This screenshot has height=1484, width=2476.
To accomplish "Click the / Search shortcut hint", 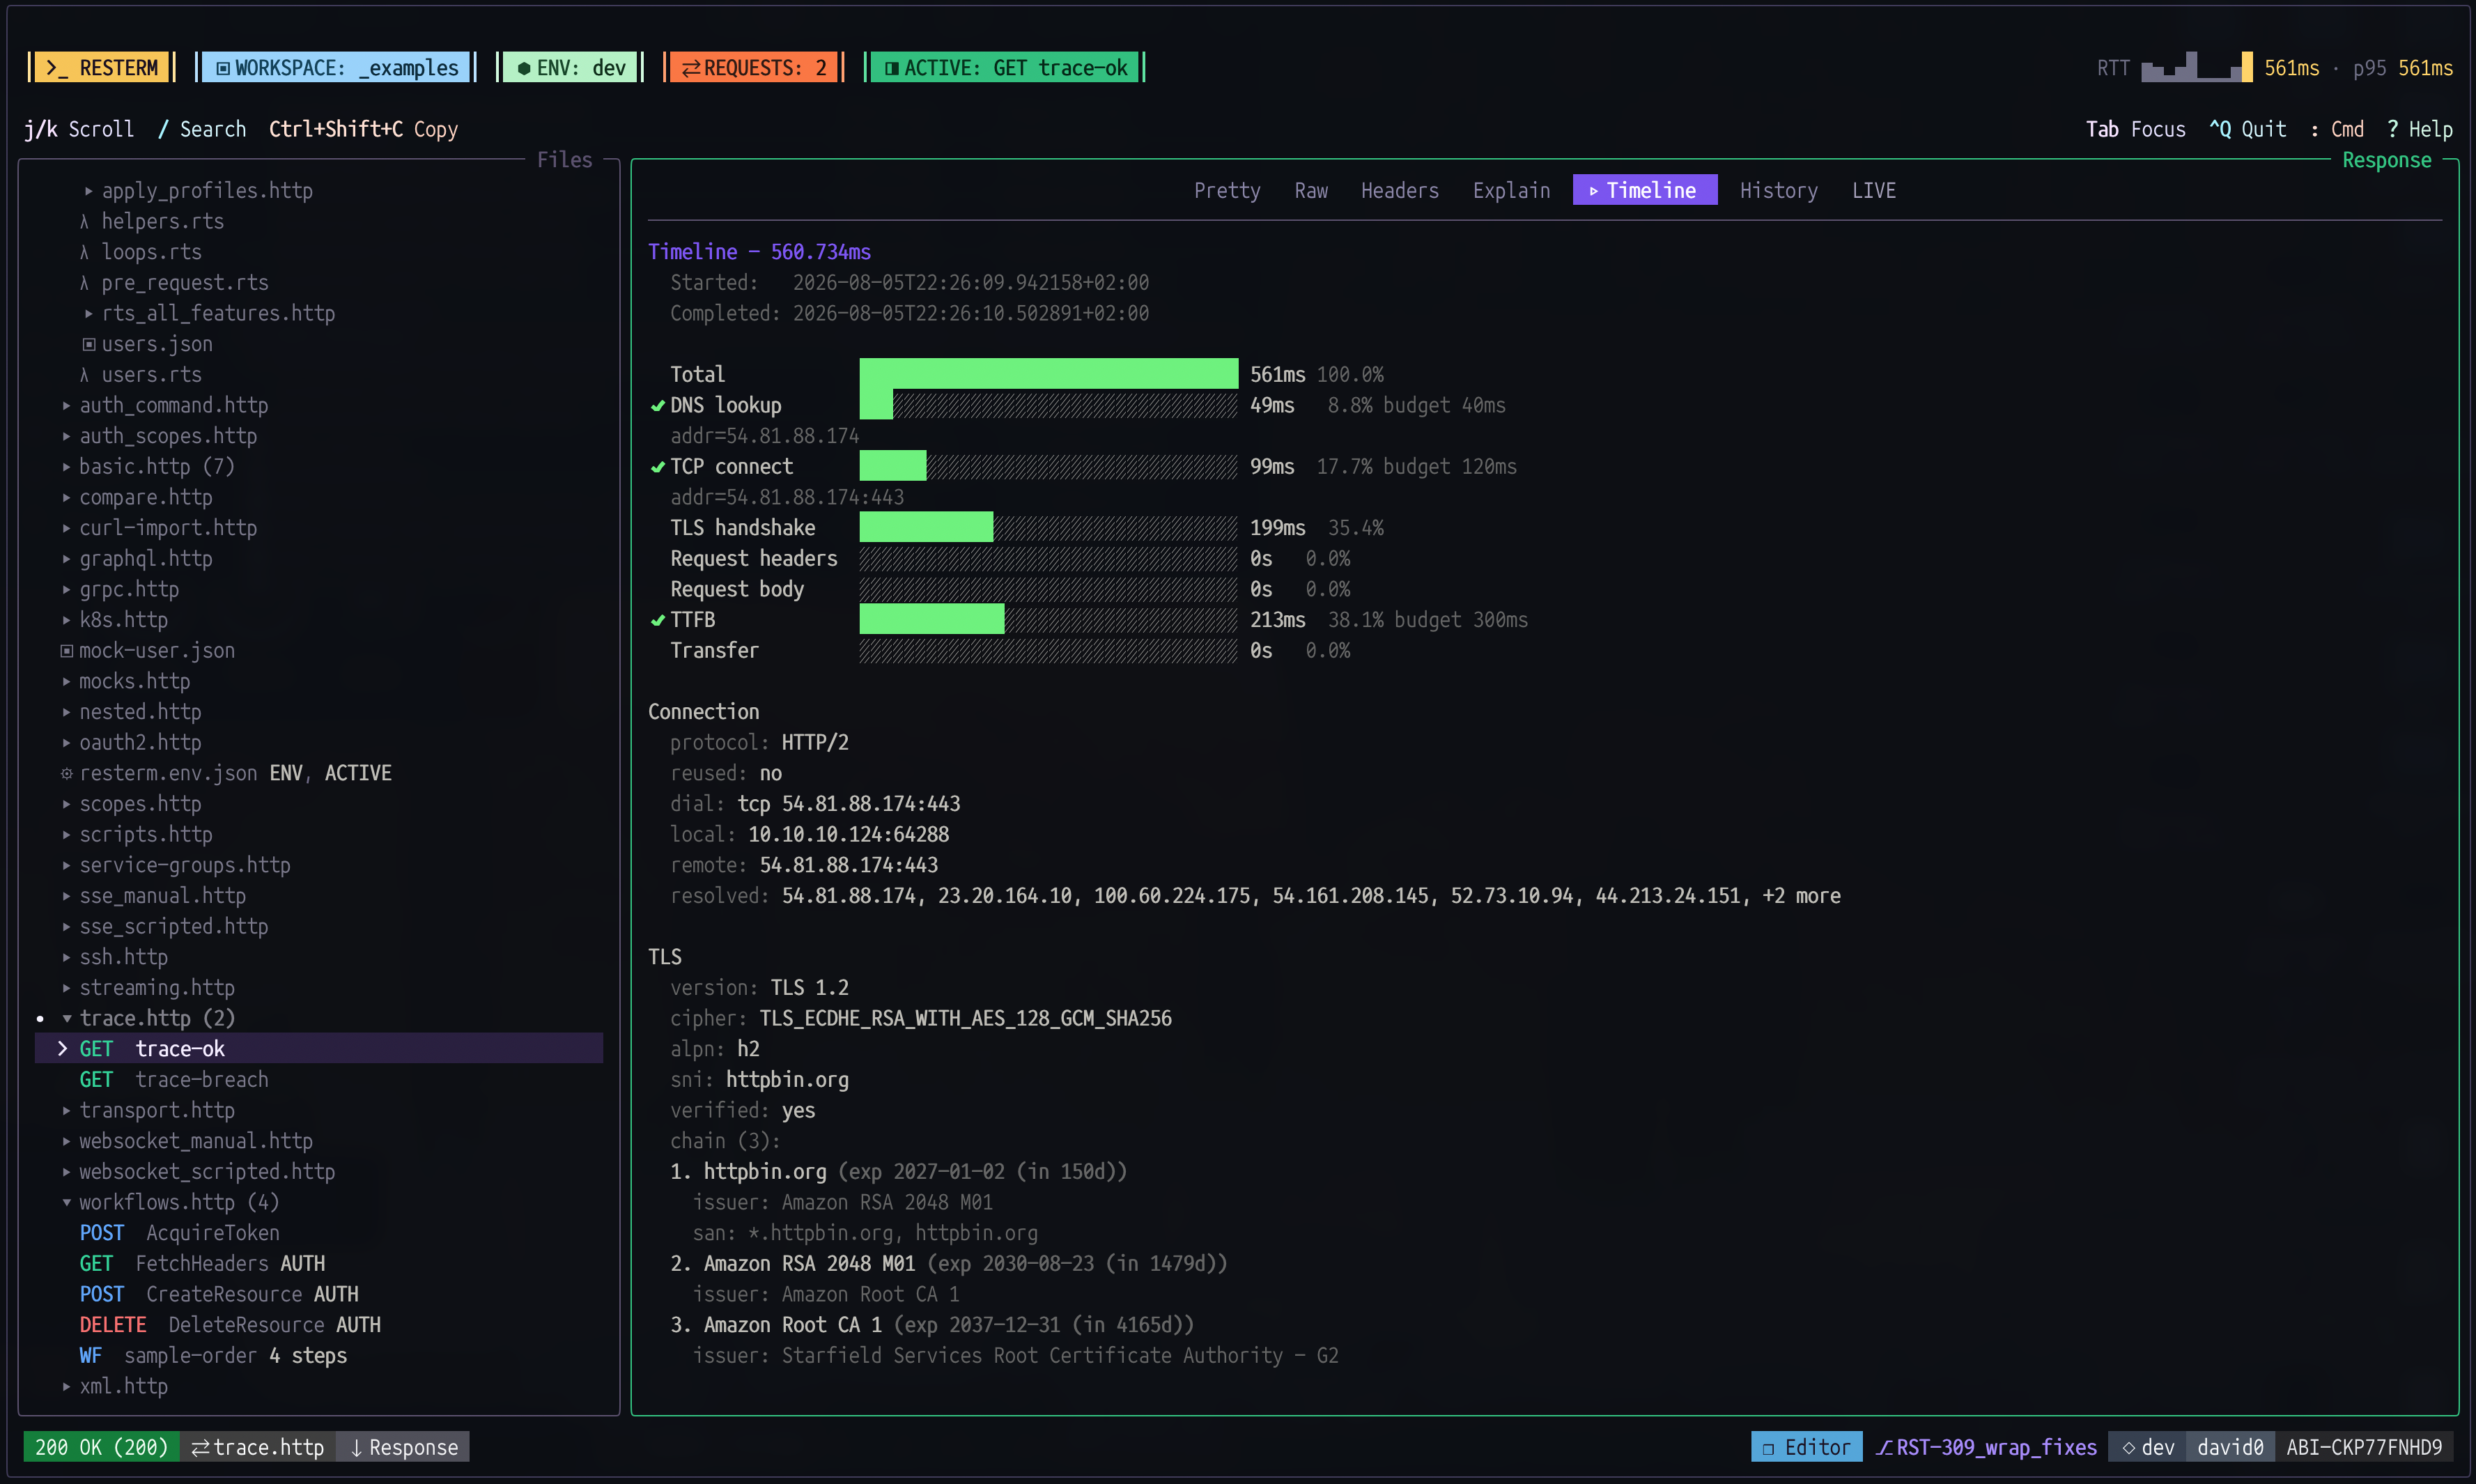I will click(202, 129).
